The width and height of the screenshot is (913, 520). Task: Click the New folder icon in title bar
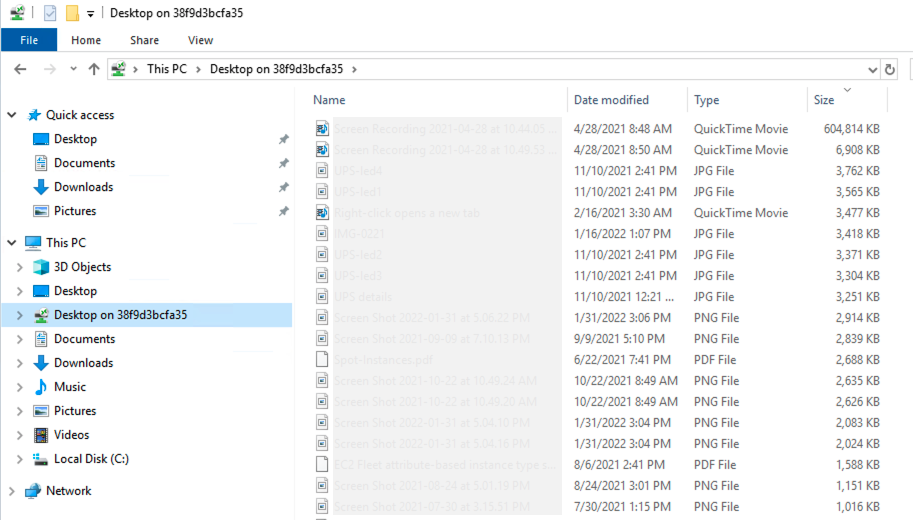click(72, 13)
